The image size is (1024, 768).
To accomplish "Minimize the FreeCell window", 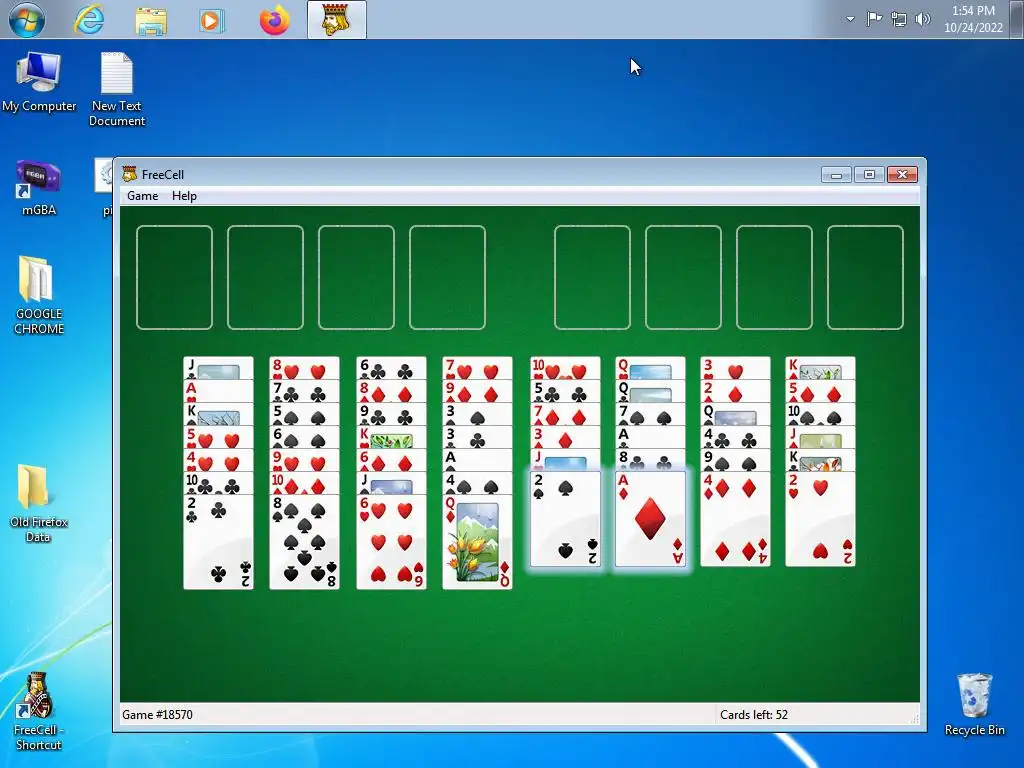I will [x=836, y=174].
